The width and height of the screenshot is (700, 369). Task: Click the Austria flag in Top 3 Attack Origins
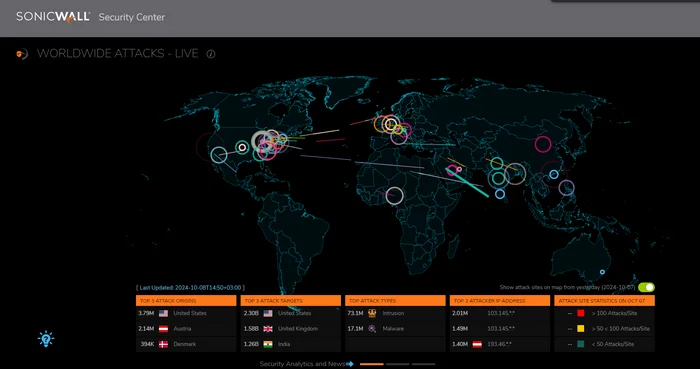tap(163, 329)
